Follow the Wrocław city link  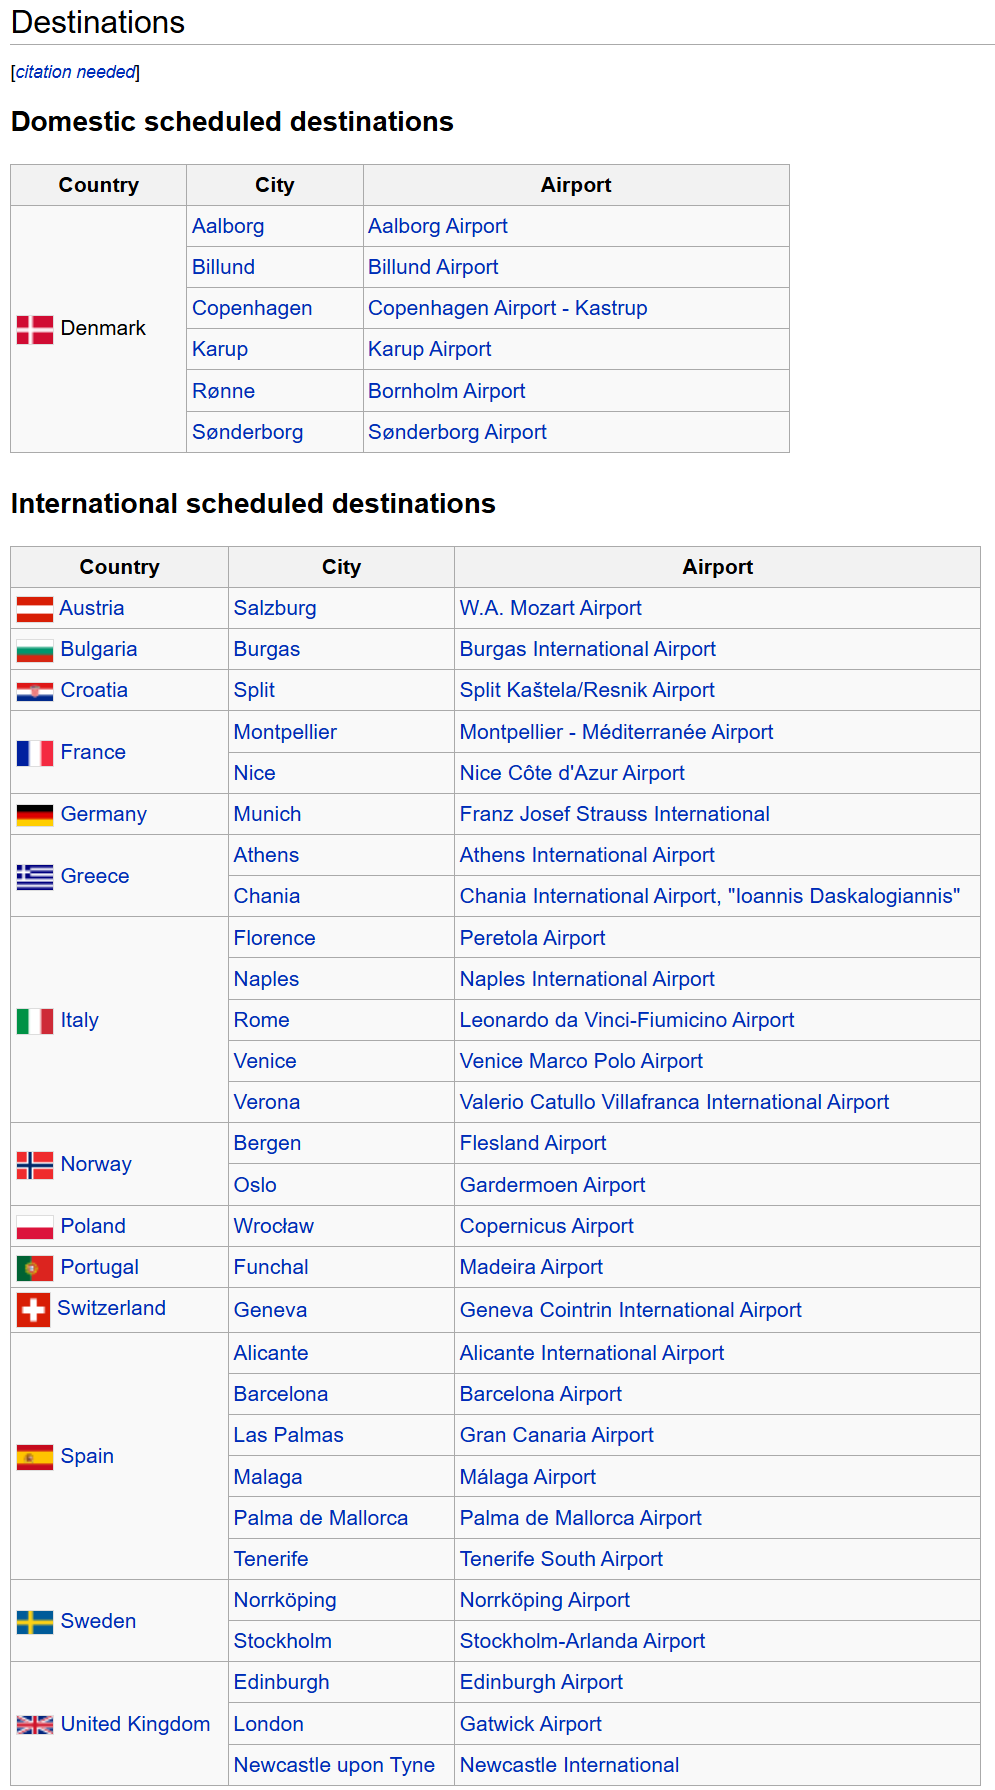(273, 1226)
